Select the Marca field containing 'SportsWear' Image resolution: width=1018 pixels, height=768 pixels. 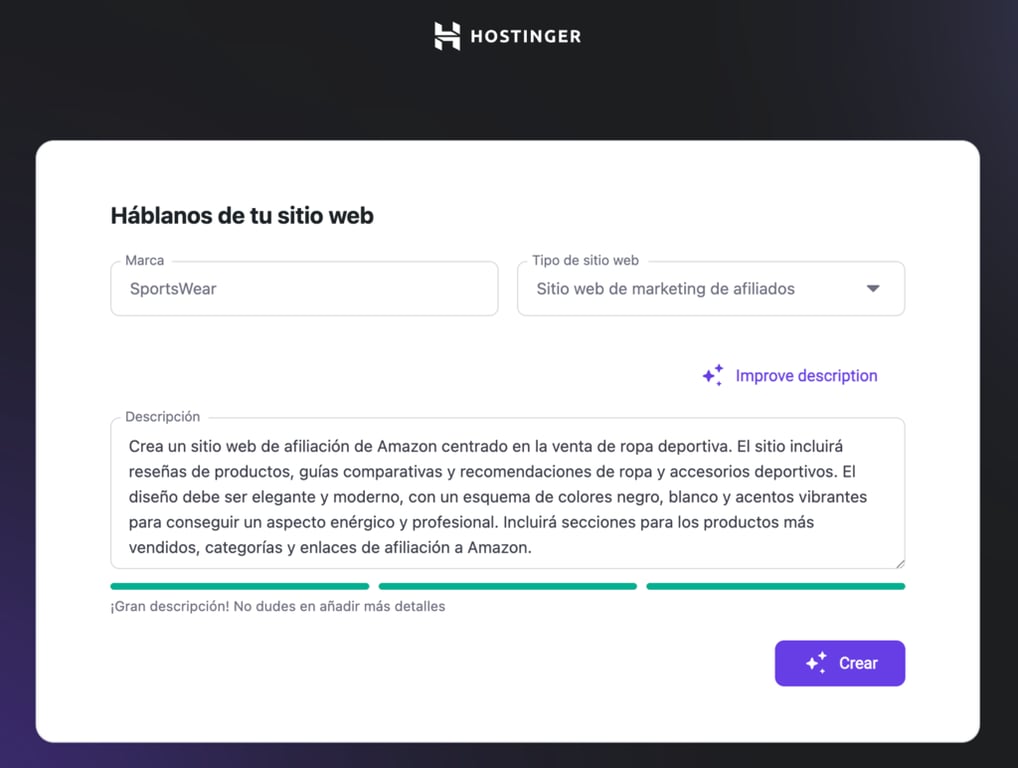[x=304, y=288]
